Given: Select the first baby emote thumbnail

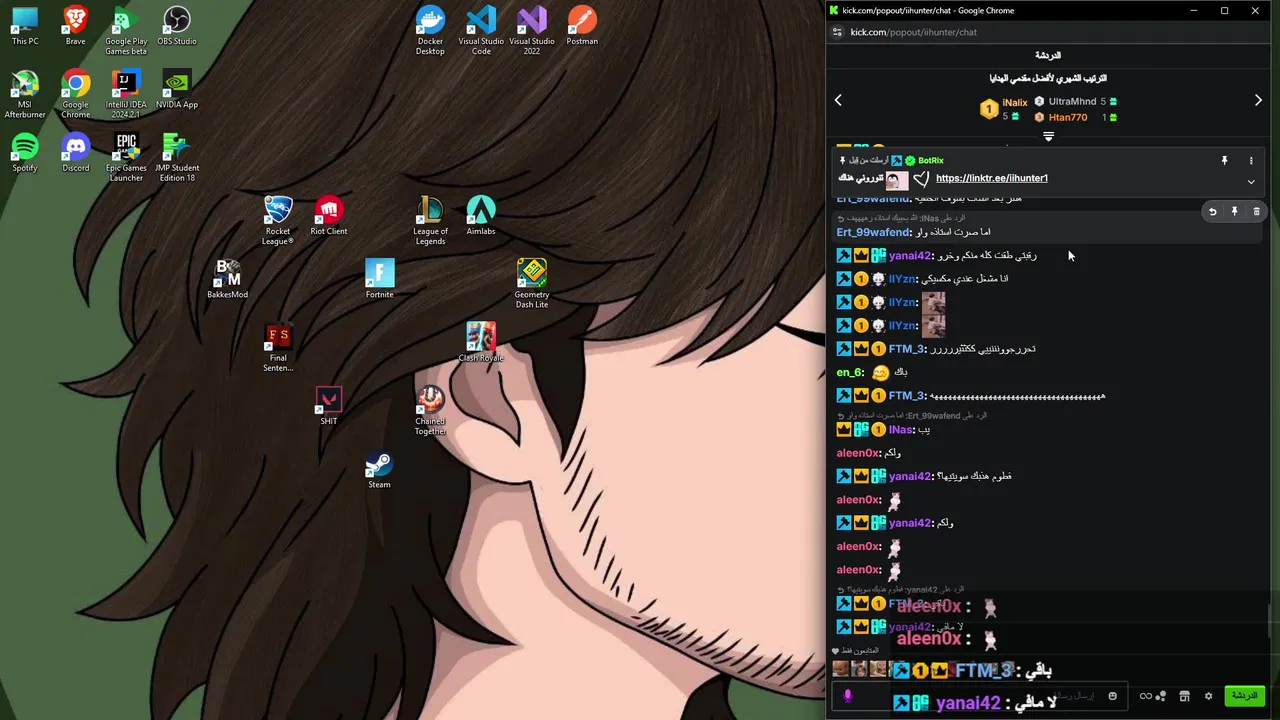Looking at the screenshot, I should pos(840,670).
